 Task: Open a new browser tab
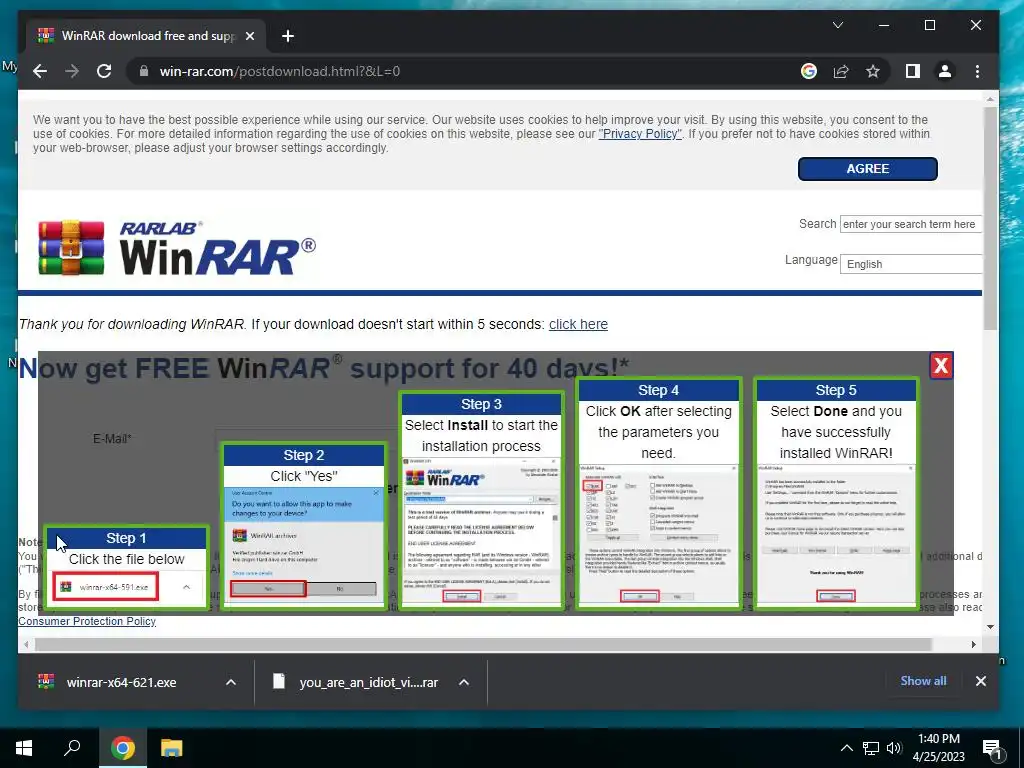click(288, 36)
